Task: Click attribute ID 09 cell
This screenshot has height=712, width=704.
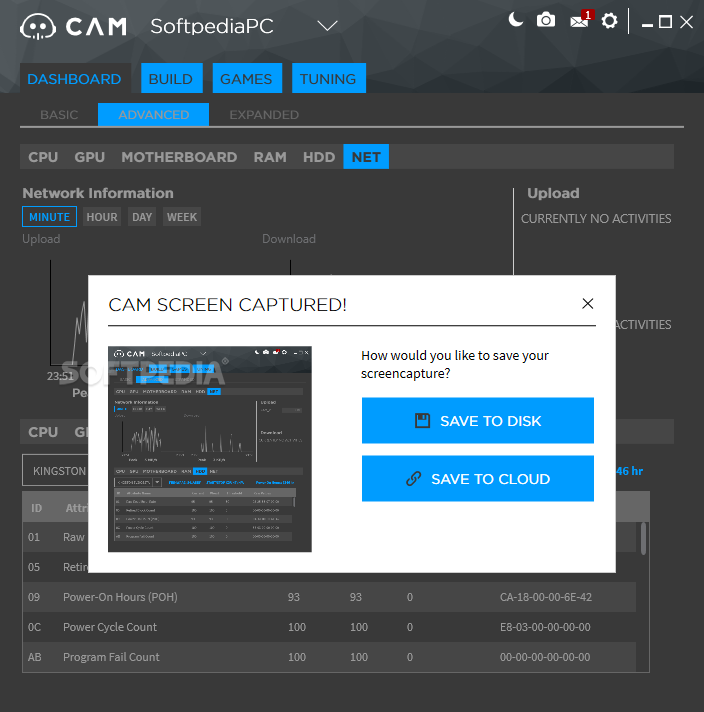Action: click(34, 597)
